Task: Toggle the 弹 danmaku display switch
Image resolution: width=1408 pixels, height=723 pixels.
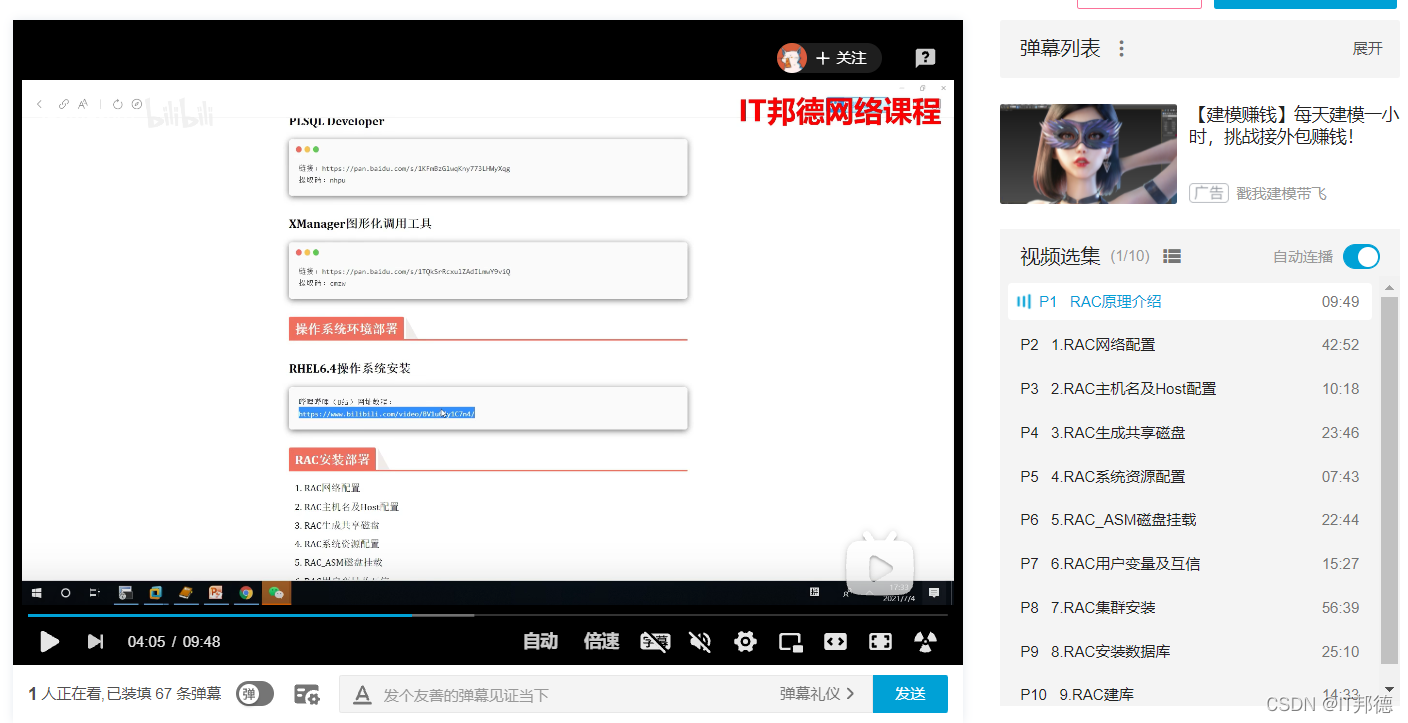Action: coord(255,694)
